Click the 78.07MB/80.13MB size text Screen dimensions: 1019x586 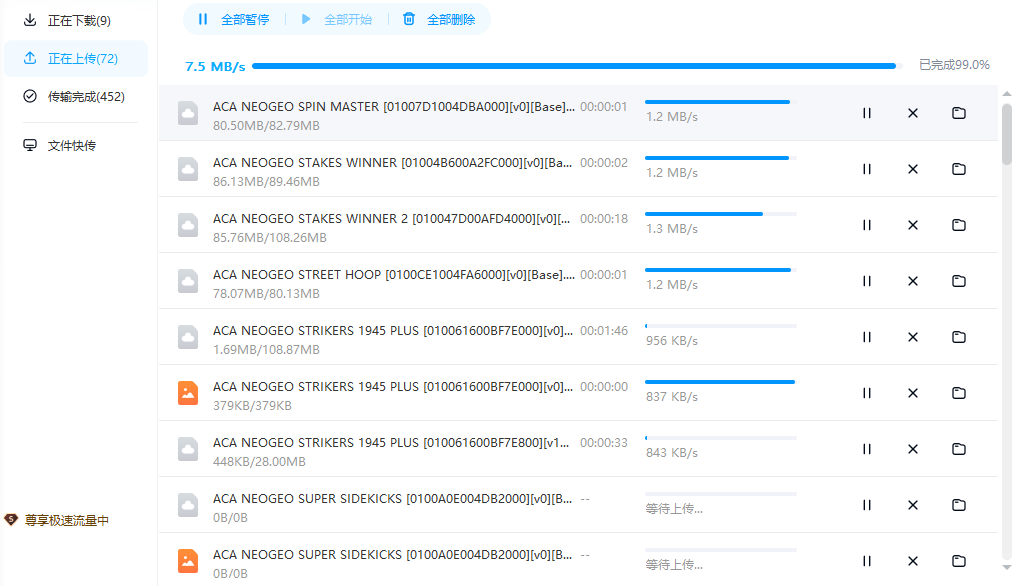(266, 293)
